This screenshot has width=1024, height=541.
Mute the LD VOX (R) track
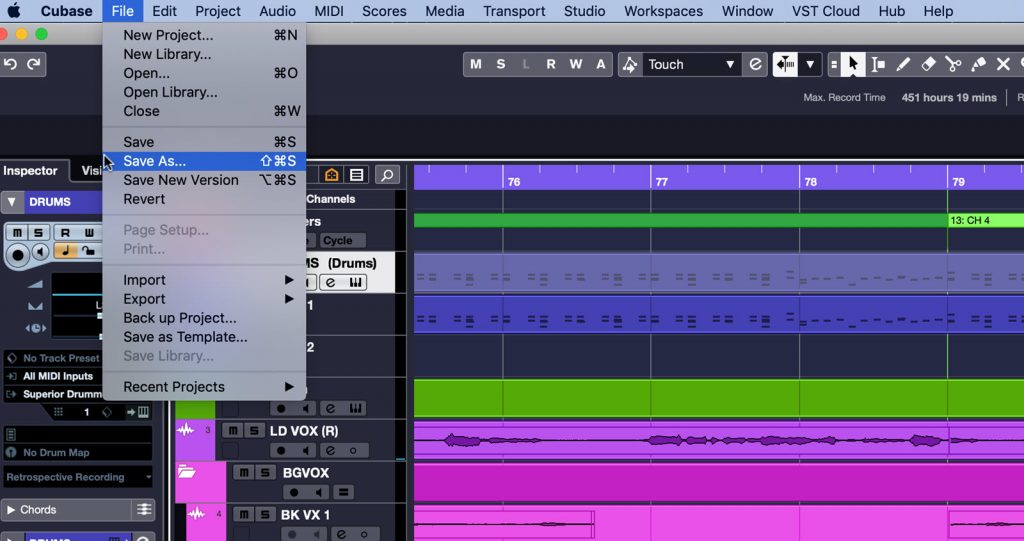tap(233, 431)
